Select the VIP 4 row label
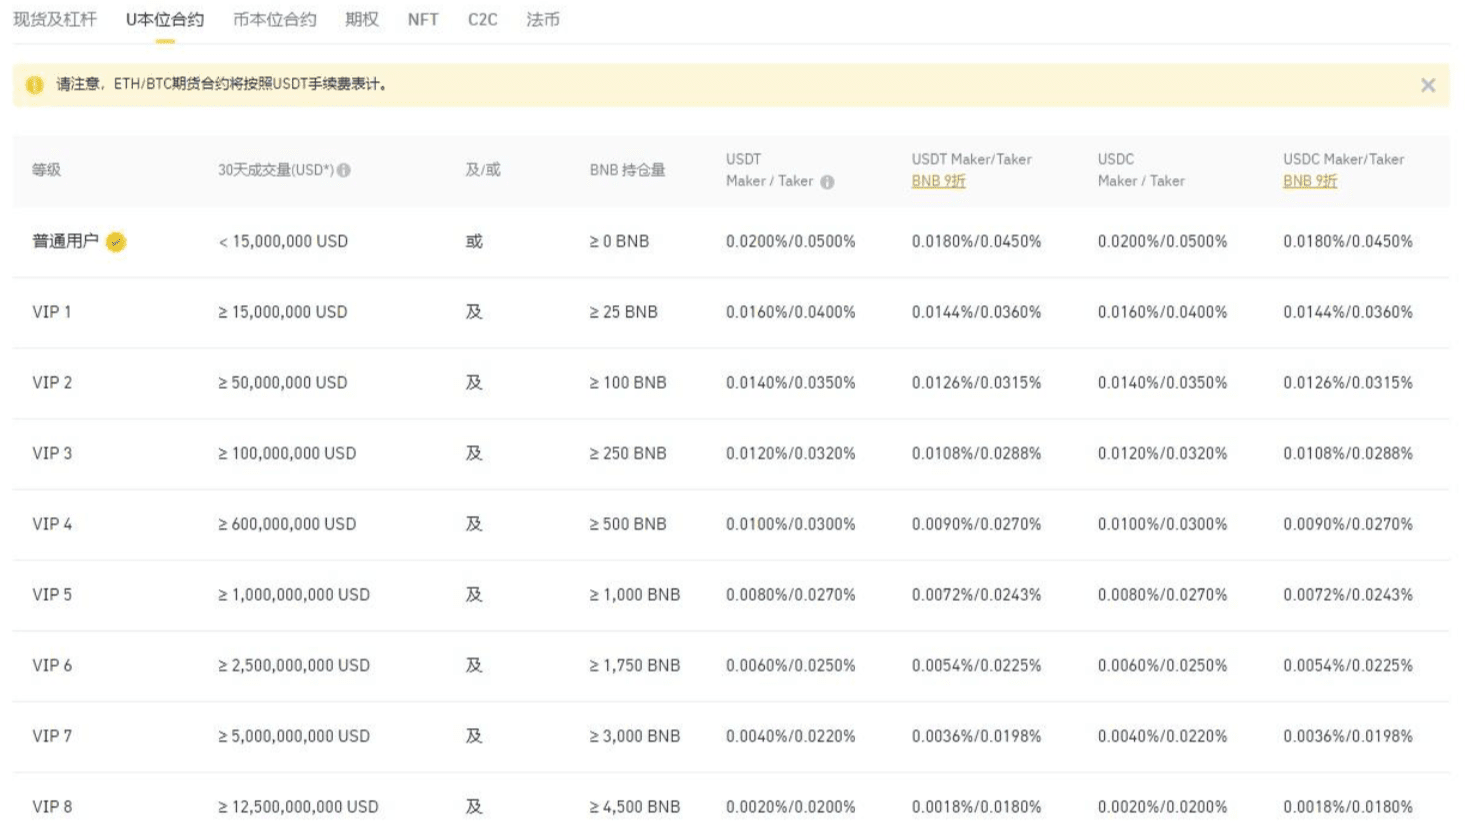1465x830 pixels. pos(52,524)
